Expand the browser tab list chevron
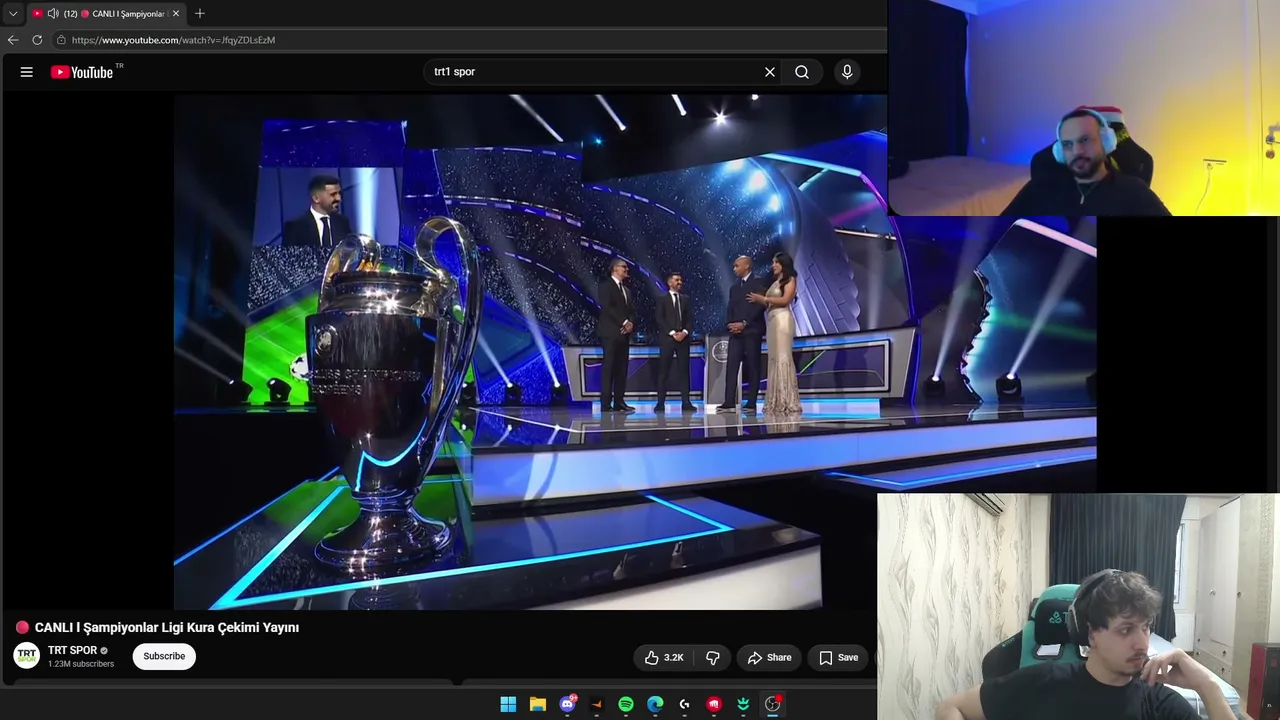Viewport: 1280px width, 720px height. pyautogui.click(x=13, y=14)
